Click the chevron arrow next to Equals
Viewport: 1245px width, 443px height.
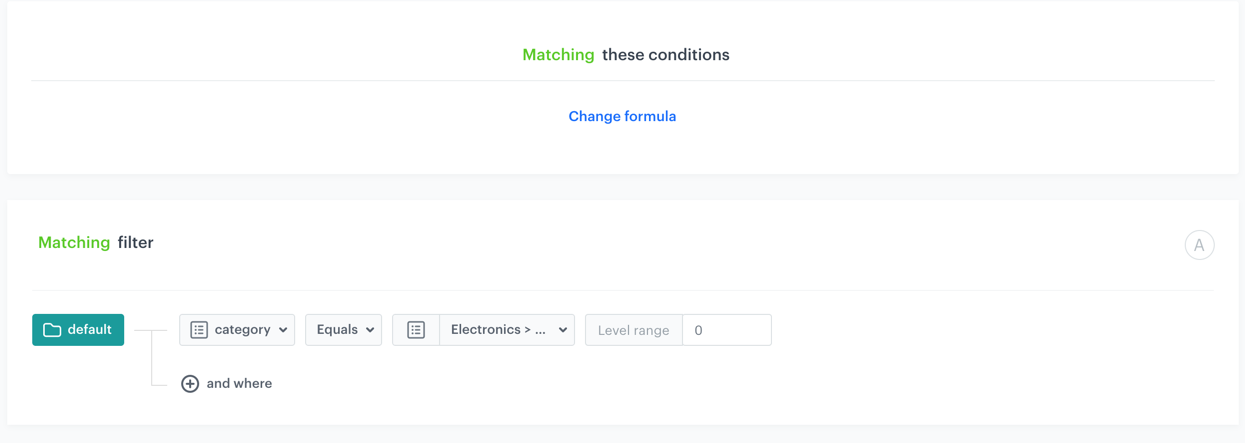click(x=370, y=330)
